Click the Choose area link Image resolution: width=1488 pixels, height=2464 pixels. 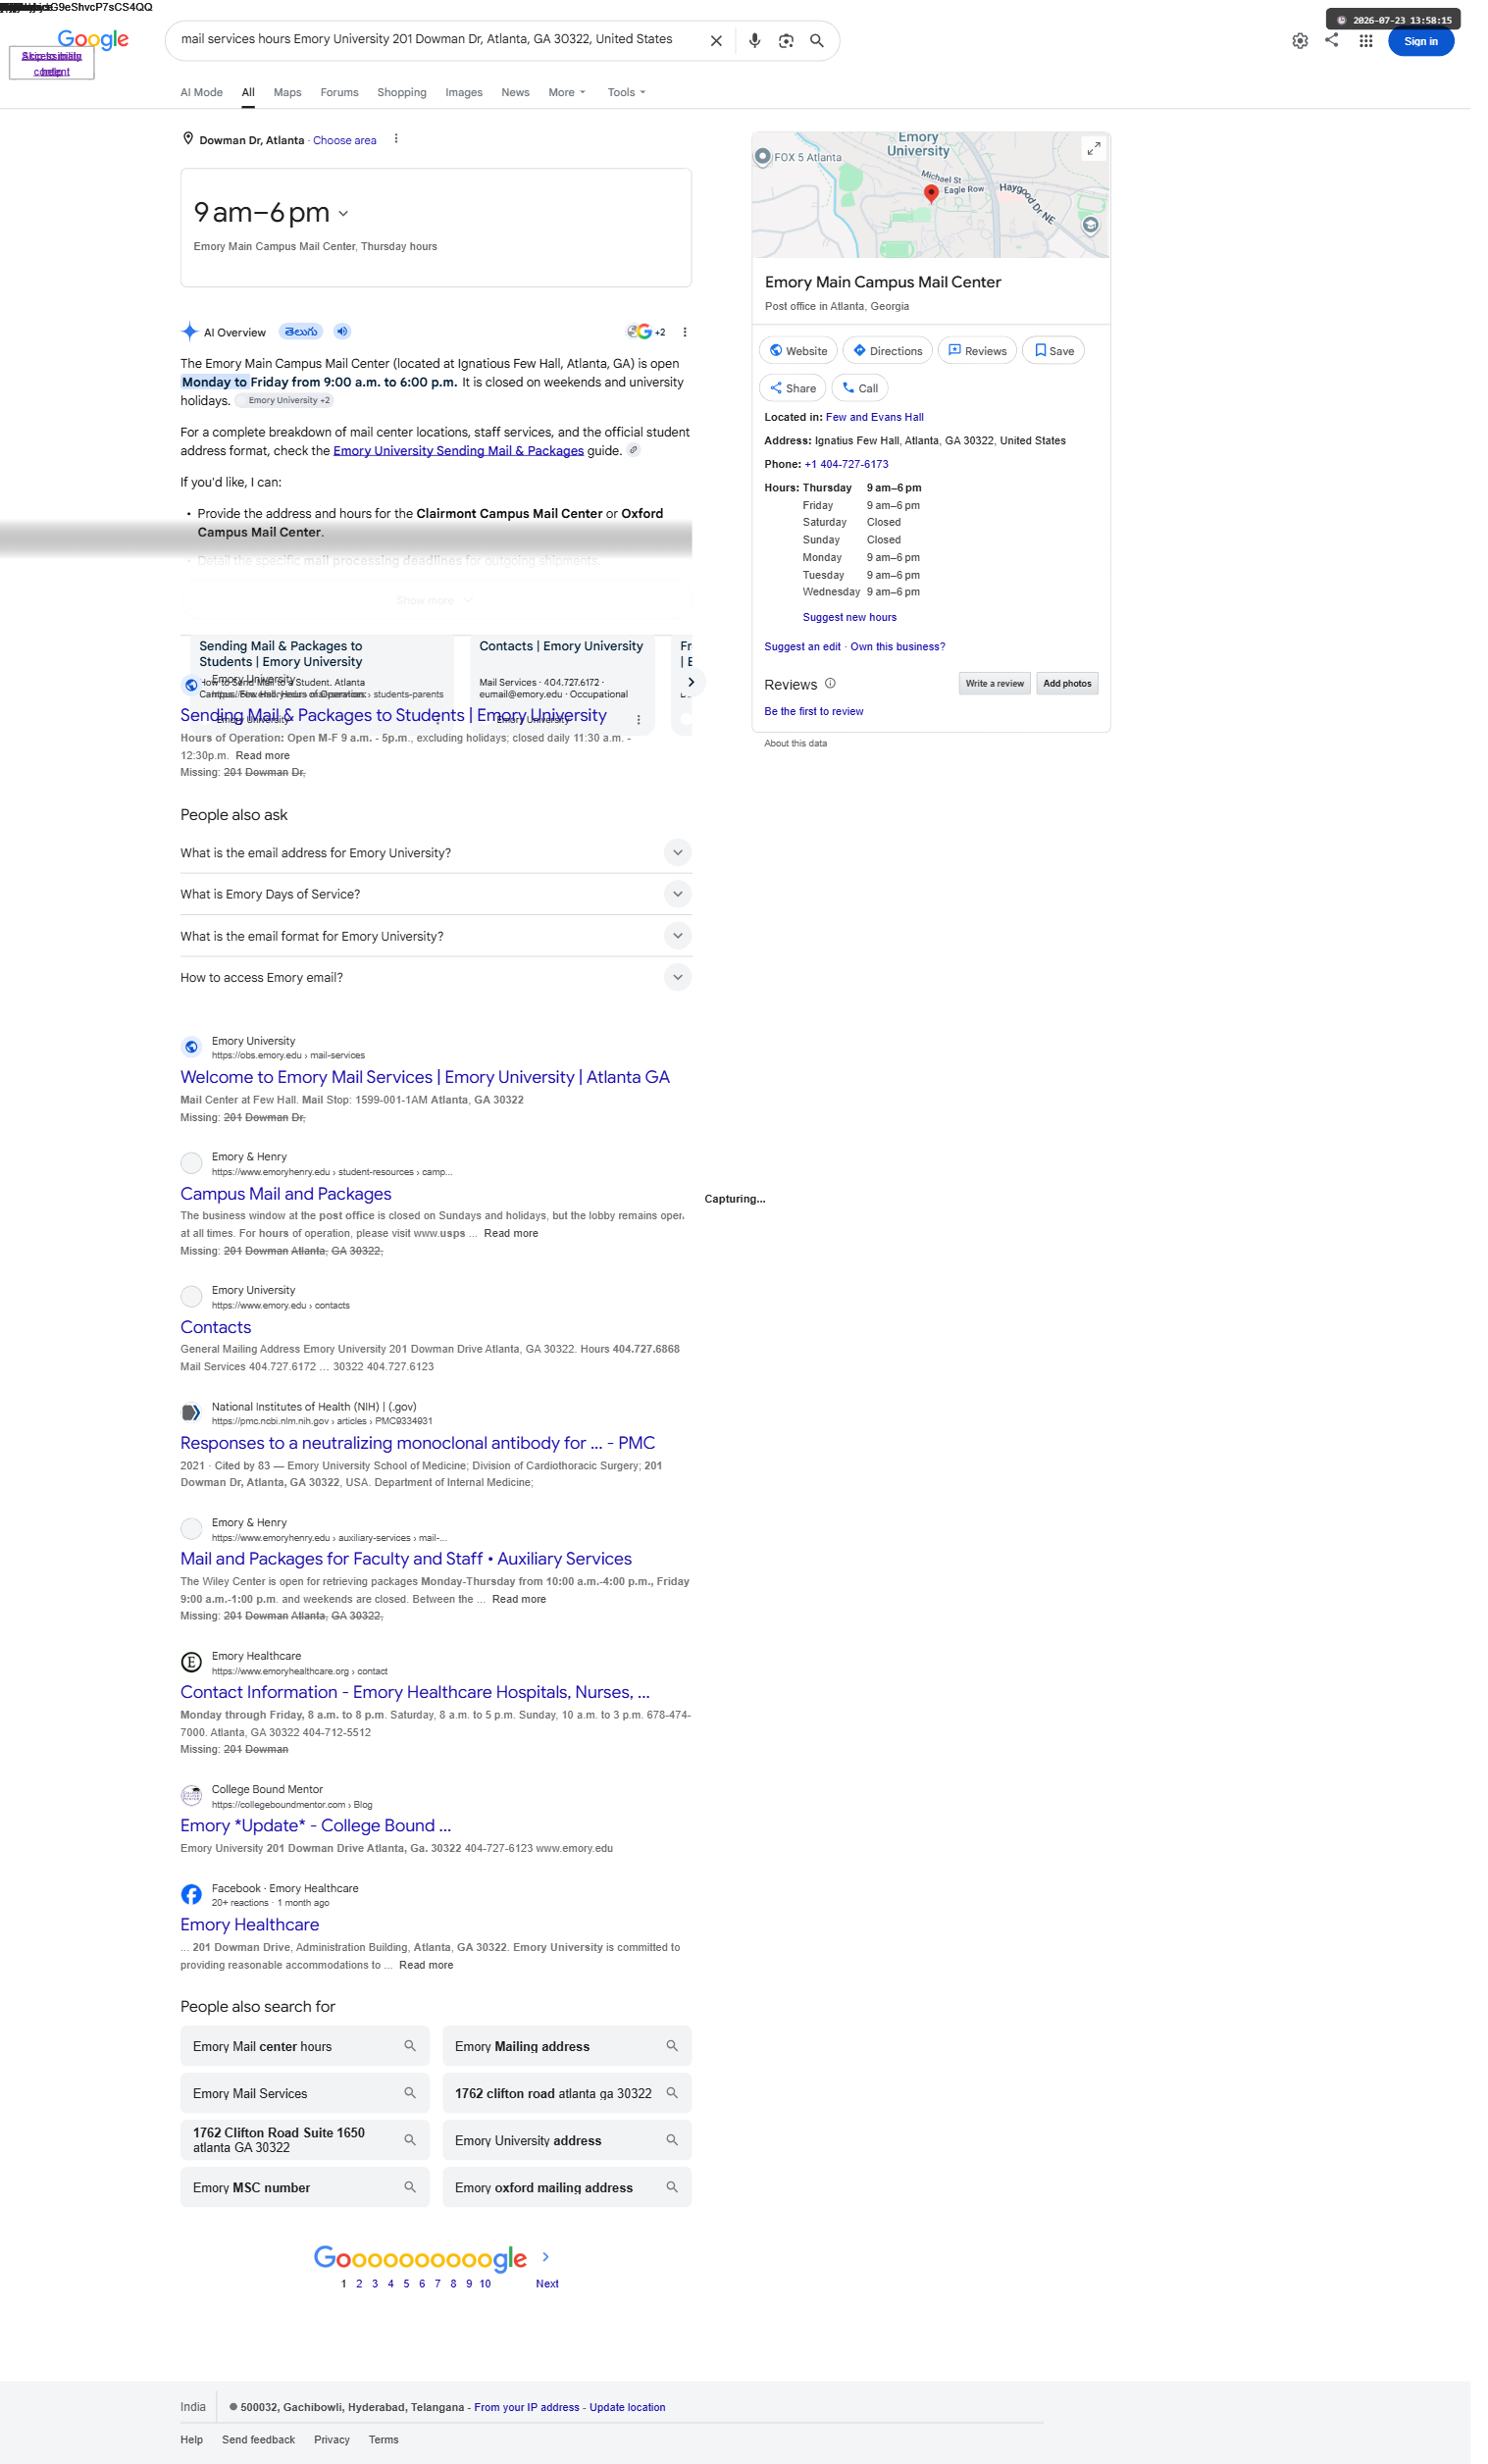click(345, 141)
